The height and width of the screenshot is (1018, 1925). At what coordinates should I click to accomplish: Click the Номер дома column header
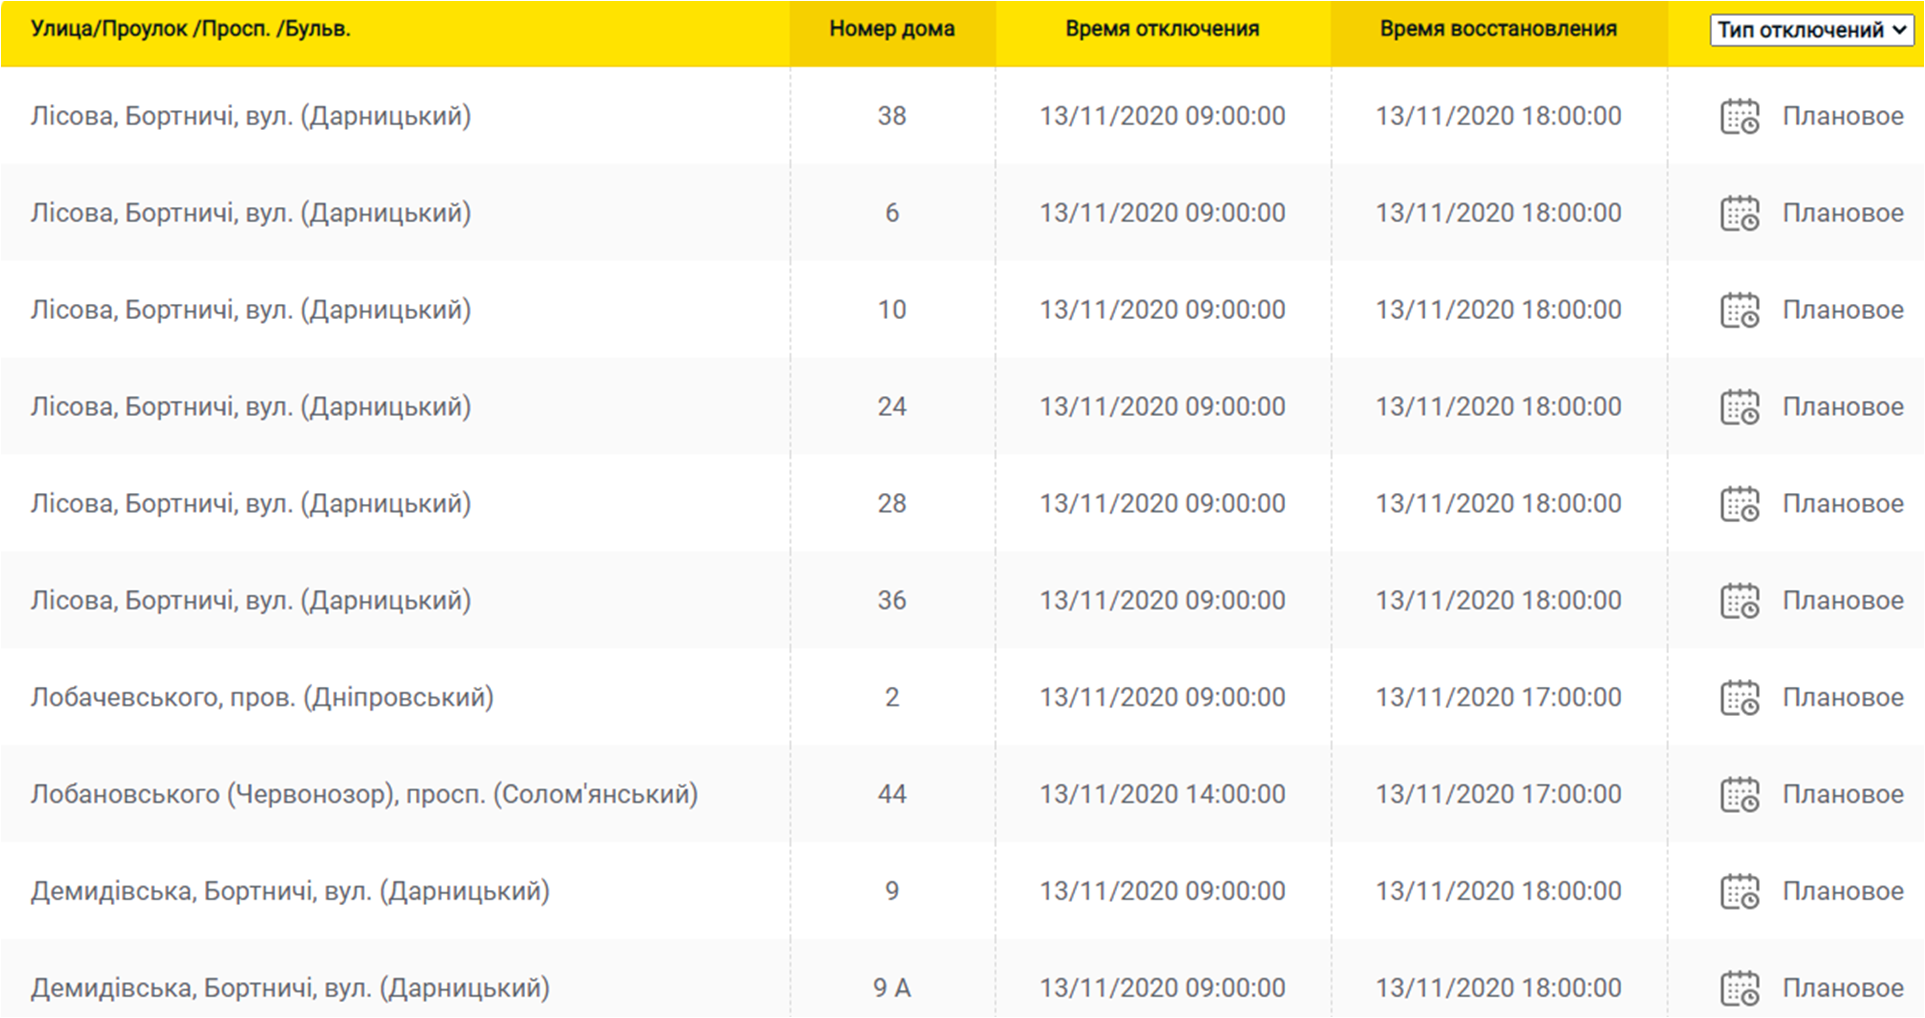click(x=891, y=29)
